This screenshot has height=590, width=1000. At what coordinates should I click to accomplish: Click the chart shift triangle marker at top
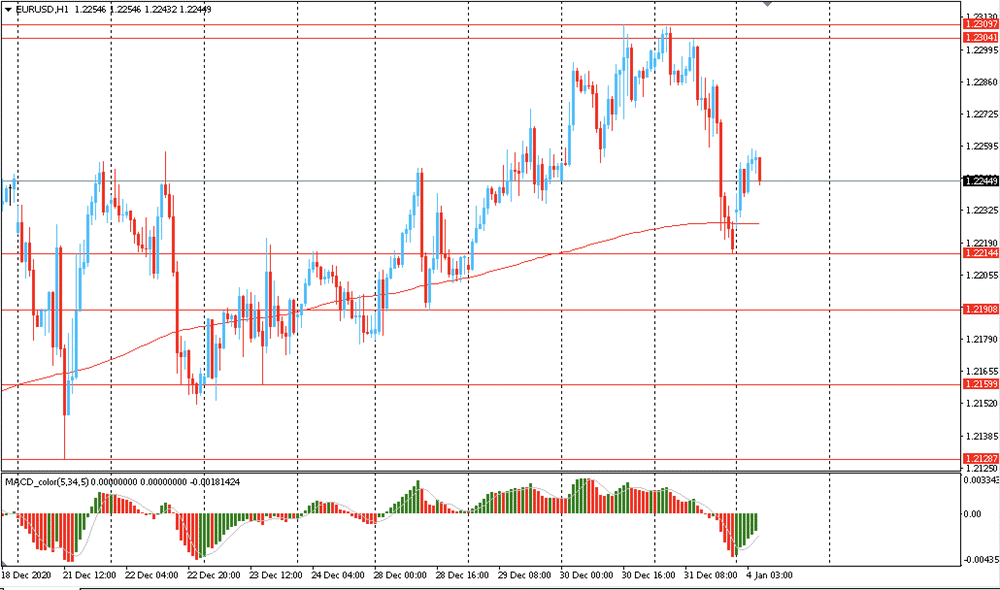768,3
